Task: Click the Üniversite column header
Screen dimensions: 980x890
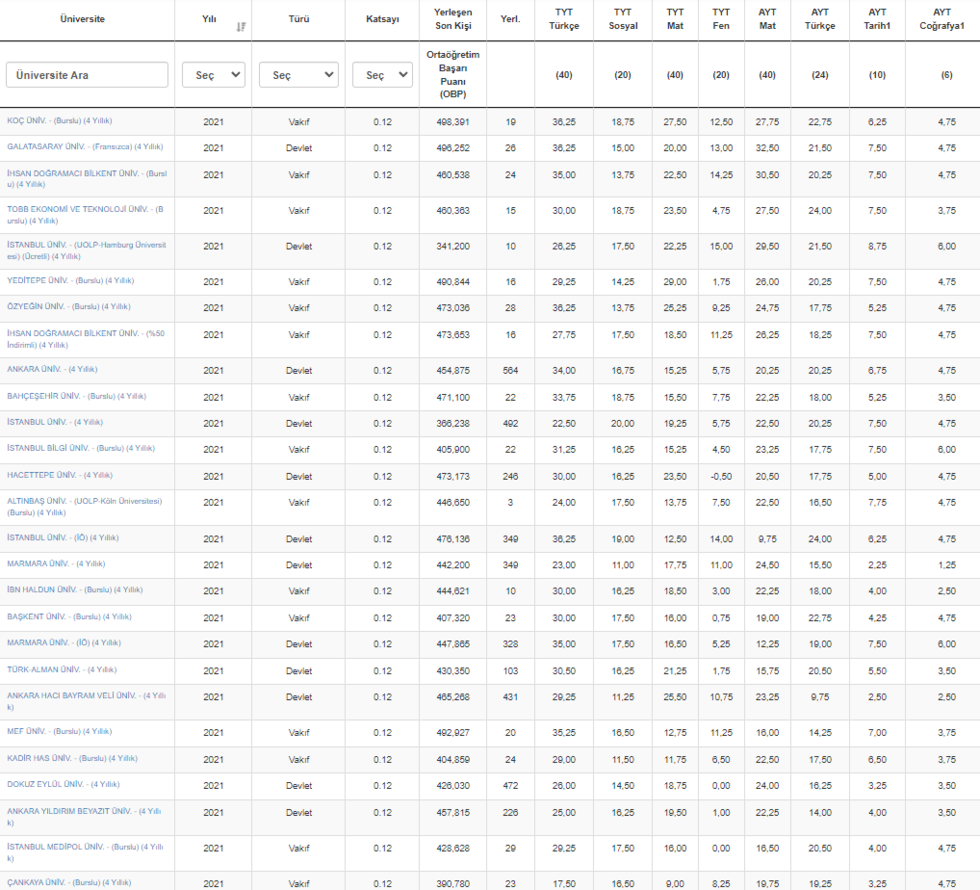Action: coord(82,19)
